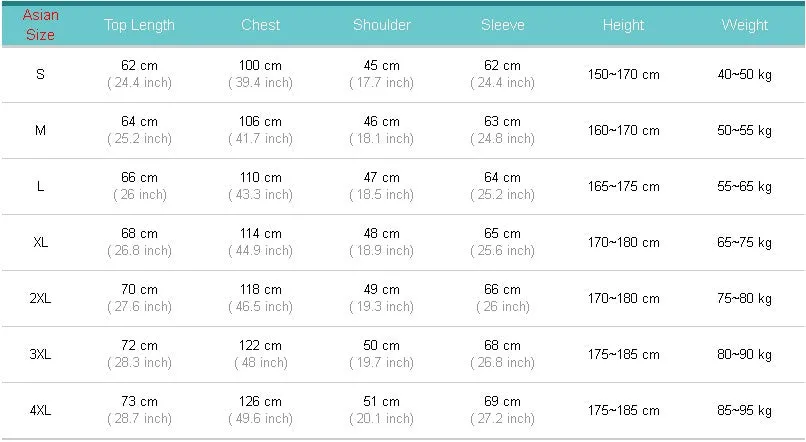Select the 51 cm shoulder value
The image size is (806, 442).
381,401
